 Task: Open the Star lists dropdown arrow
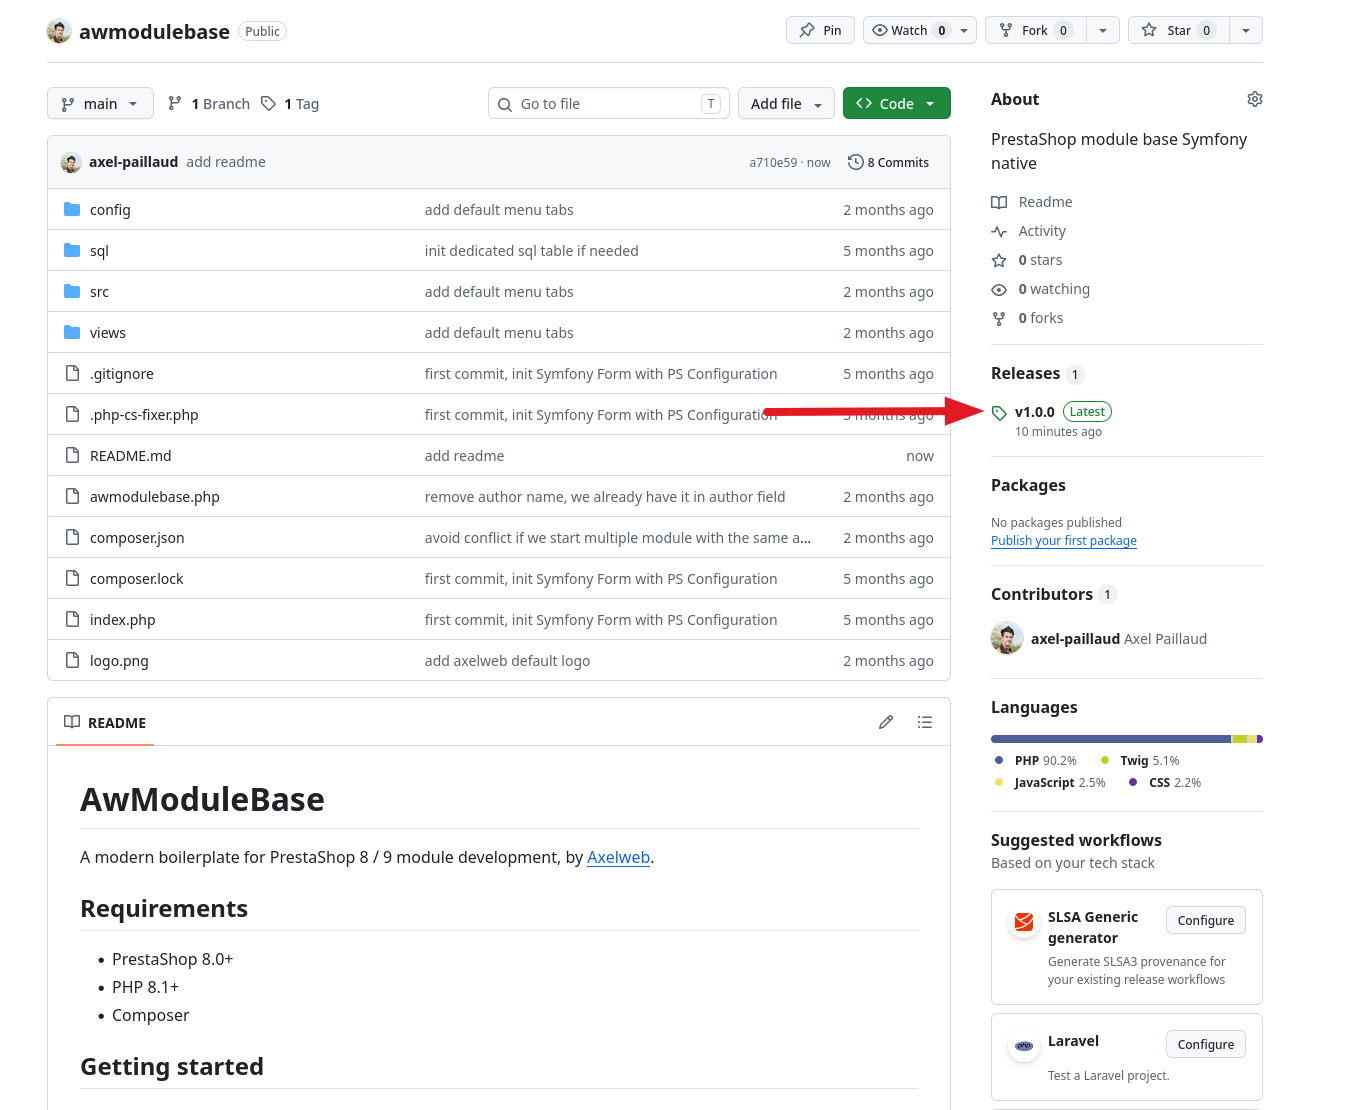tap(1245, 30)
